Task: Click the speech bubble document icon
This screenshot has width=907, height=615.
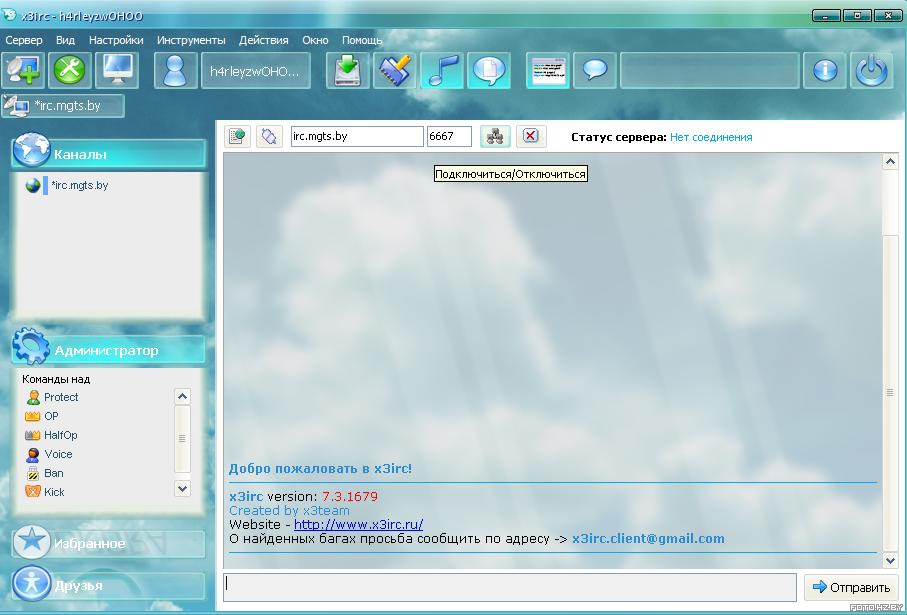Action: [x=489, y=70]
